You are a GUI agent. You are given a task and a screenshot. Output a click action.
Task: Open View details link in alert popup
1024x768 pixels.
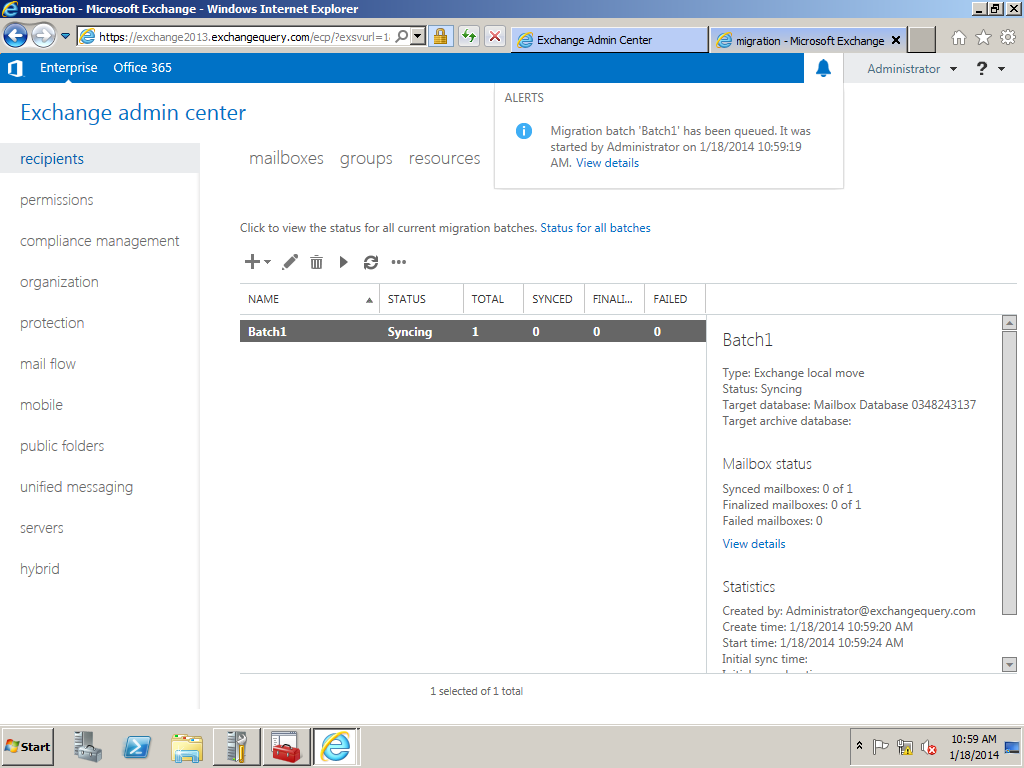607,163
